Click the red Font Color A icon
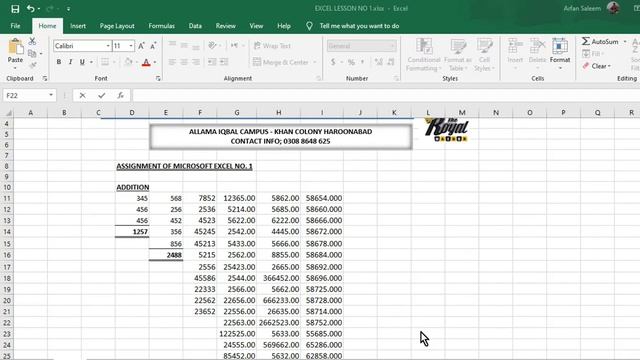 146,62
